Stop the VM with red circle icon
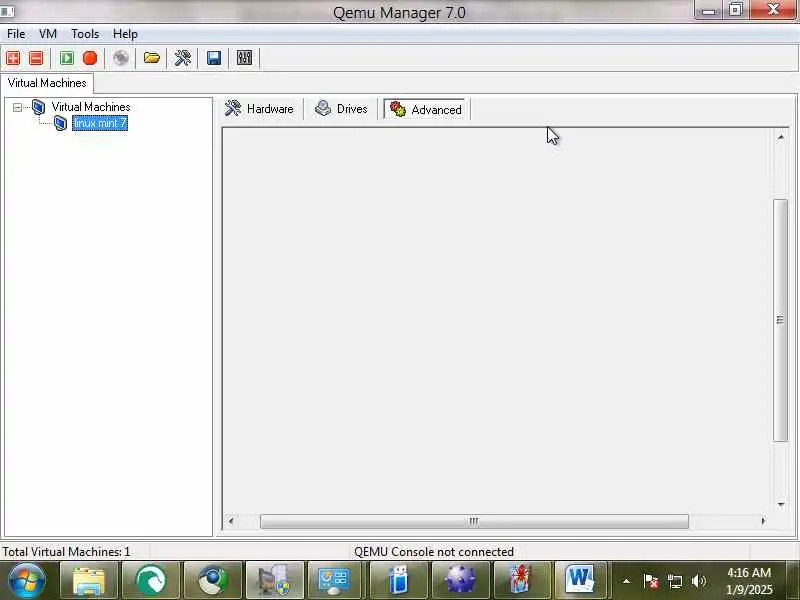 pyautogui.click(x=90, y=58)
